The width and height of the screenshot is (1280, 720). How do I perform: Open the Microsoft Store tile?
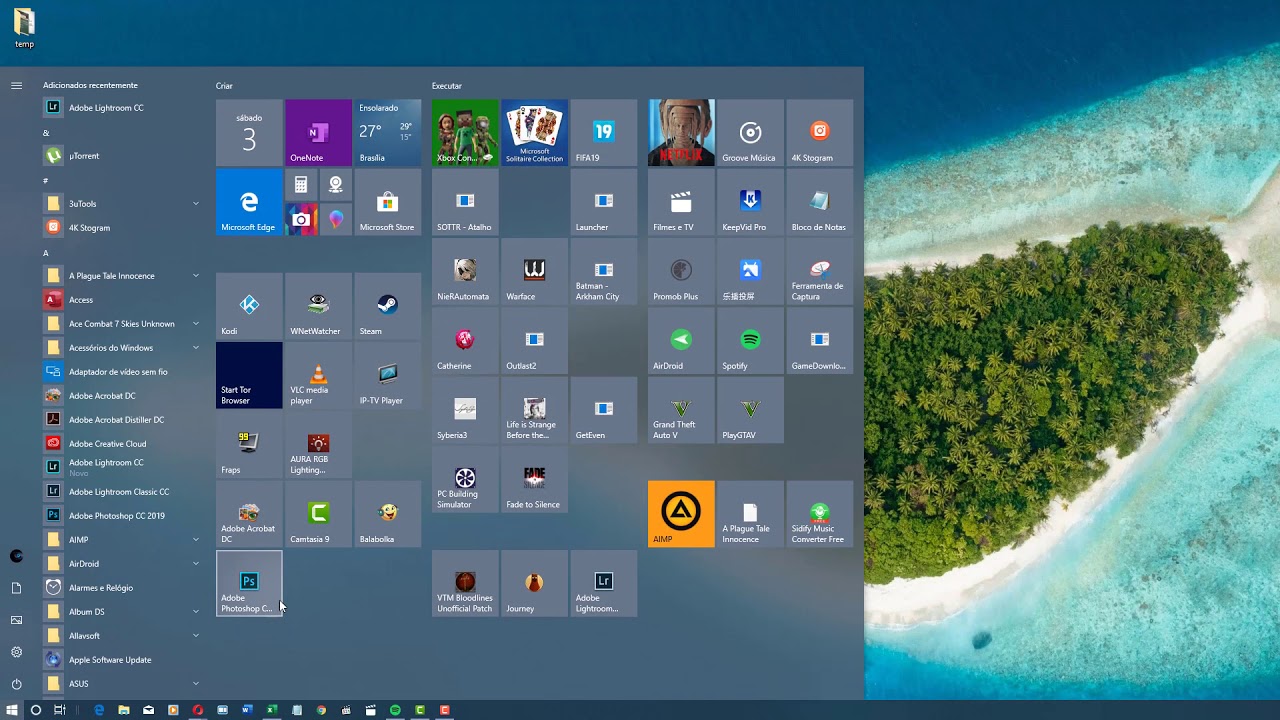(x=387, y=201)
